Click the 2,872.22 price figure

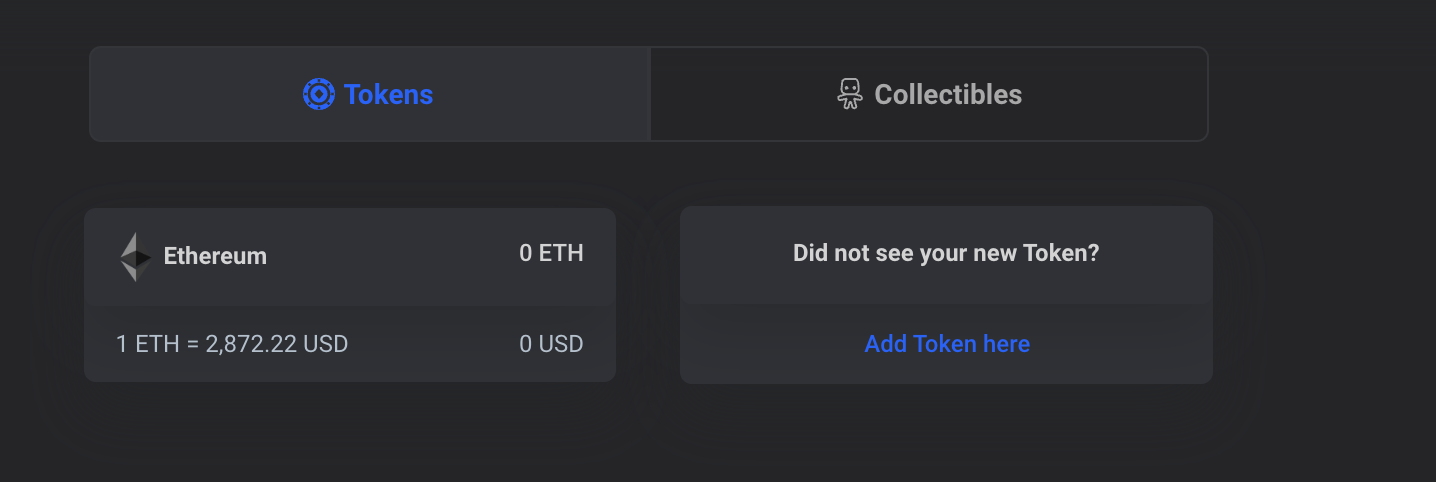(251, 344)
